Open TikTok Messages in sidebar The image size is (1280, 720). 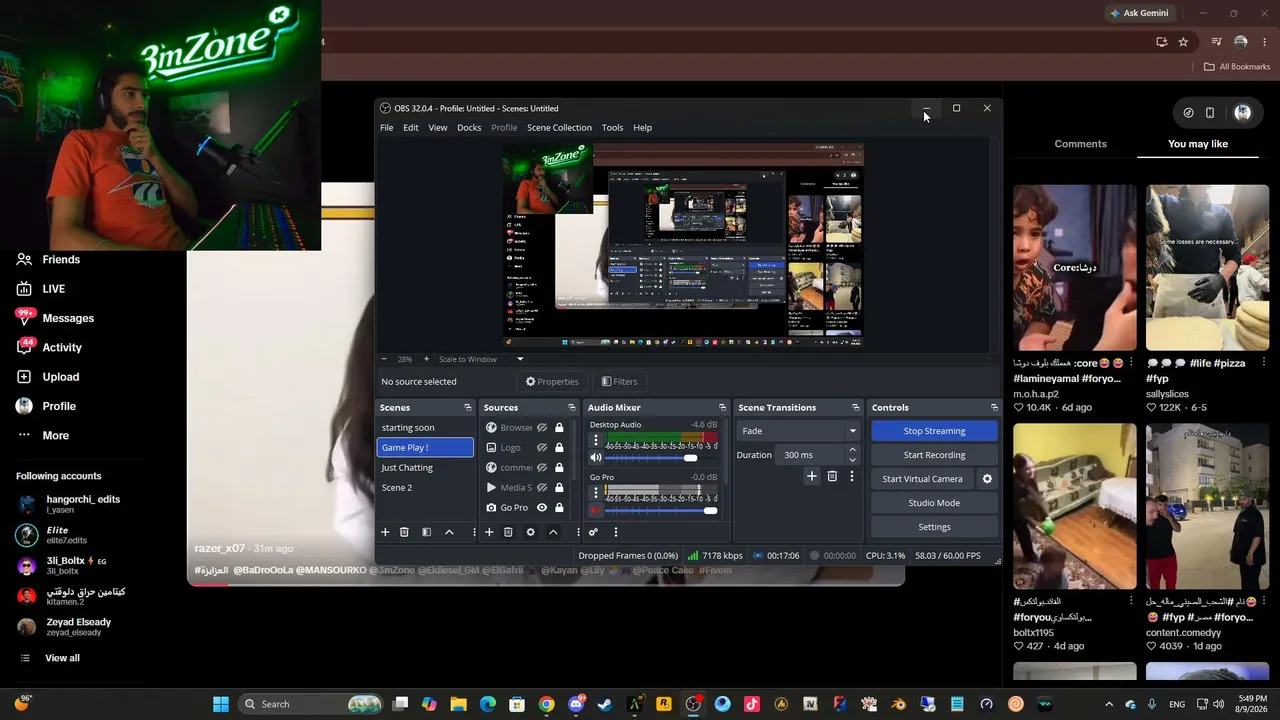[x=55, y=318]
